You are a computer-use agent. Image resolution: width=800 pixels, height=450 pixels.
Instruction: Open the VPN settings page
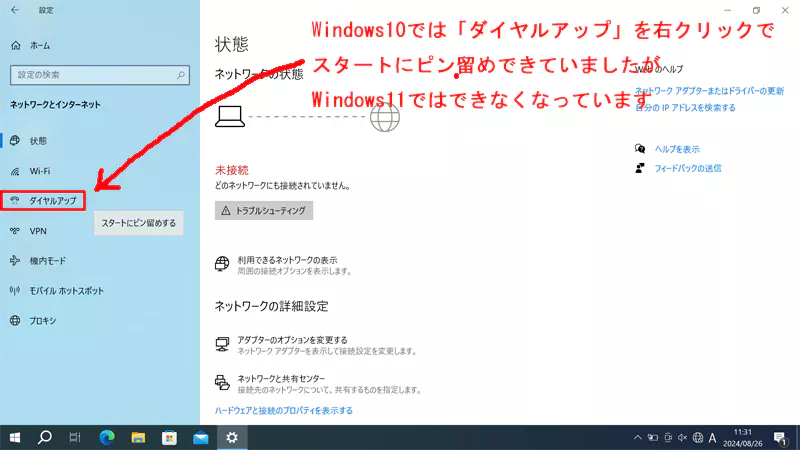(x=38, y=231)
